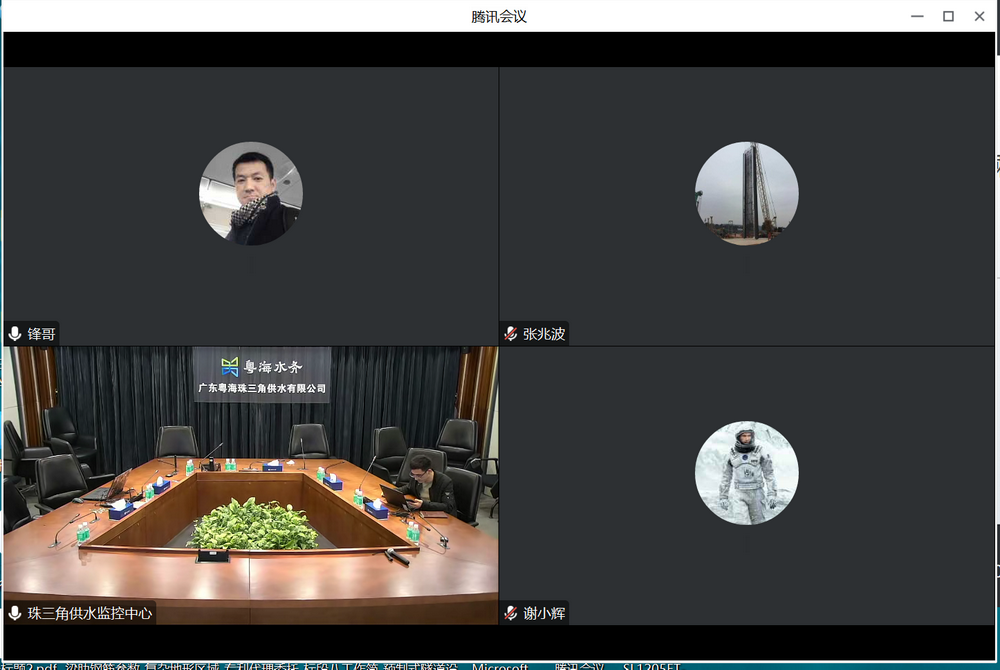Click the 谢小辉 name label
The width and height of the screenshot is (1000, 670).
544,613
